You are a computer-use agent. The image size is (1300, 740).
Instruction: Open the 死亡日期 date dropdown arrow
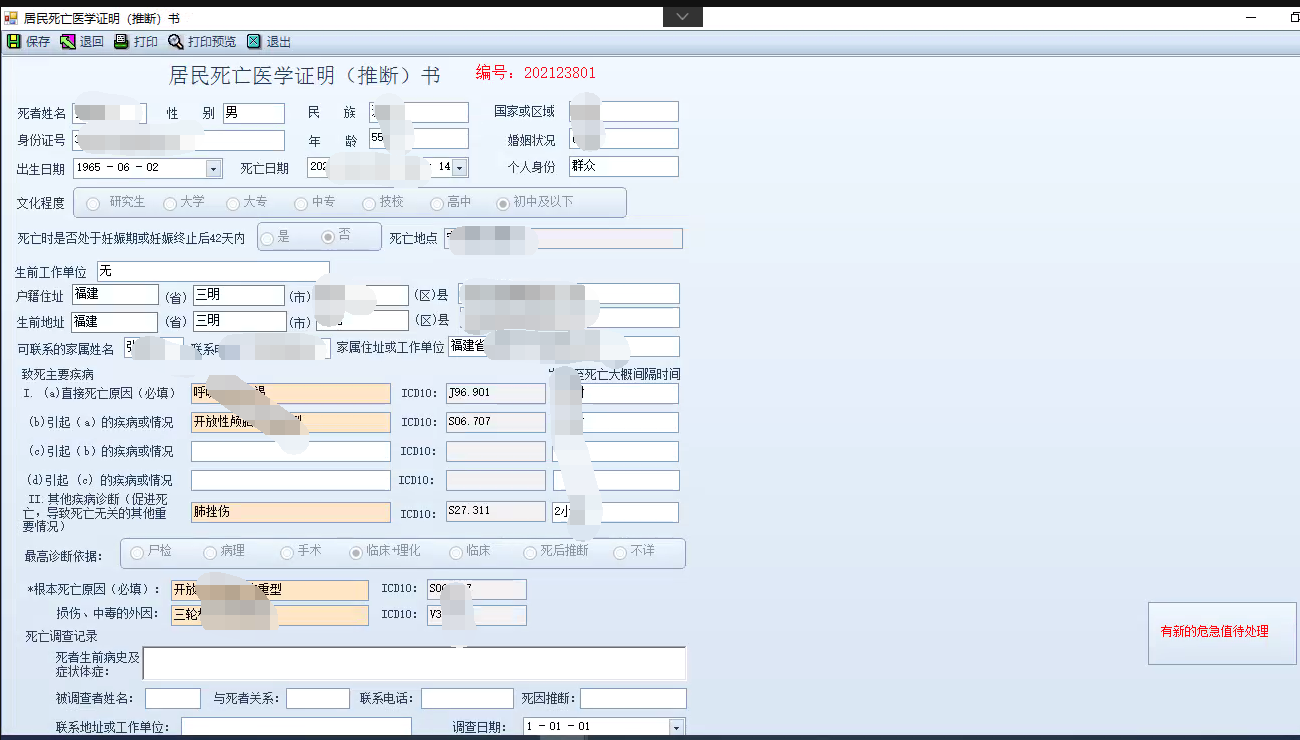point(460,167)
